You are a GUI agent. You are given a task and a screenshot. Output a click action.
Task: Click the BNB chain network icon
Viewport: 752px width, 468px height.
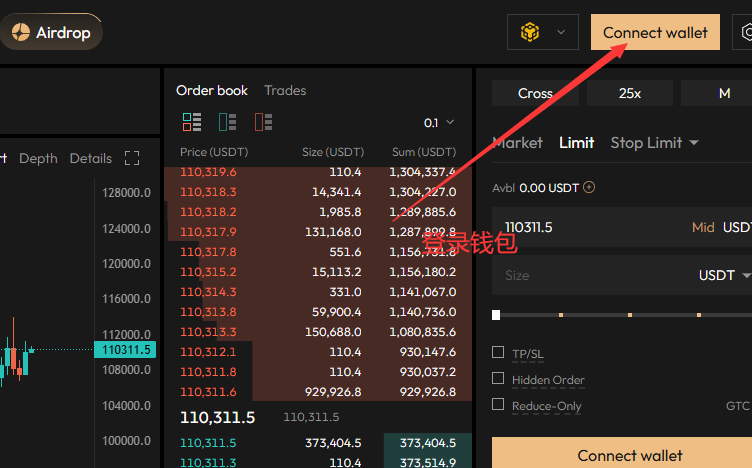pyautogui.click(x=529, y=32)
